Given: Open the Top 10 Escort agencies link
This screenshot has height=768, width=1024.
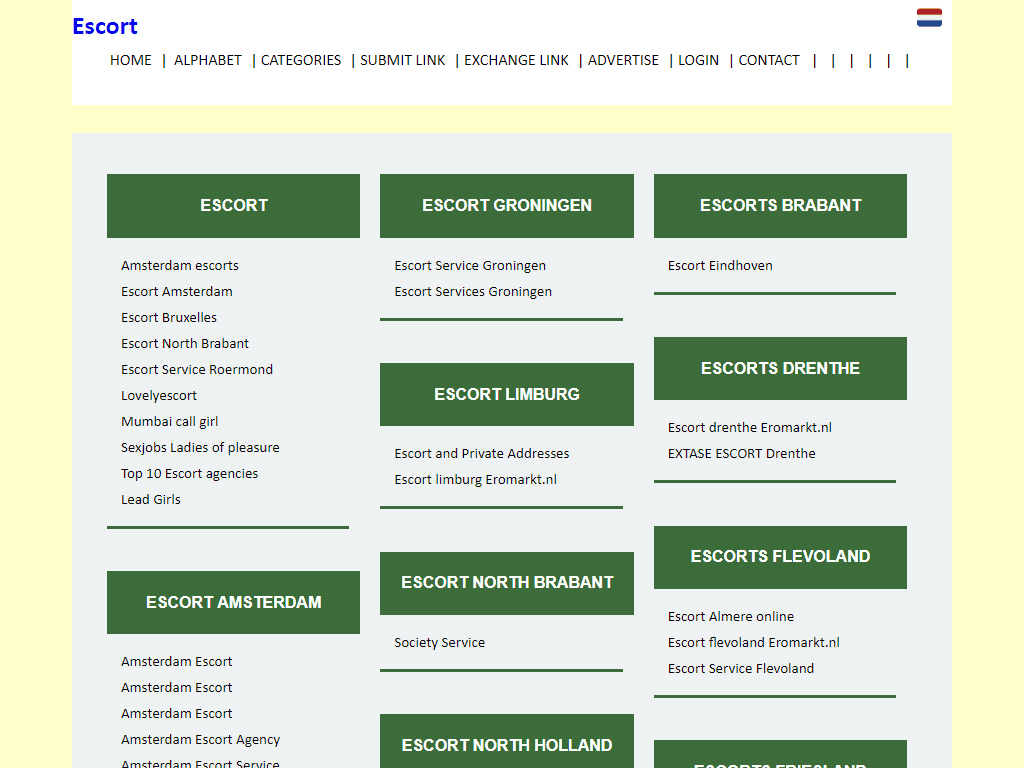Looking at the screenshot, I should click(x=189, y=474).
